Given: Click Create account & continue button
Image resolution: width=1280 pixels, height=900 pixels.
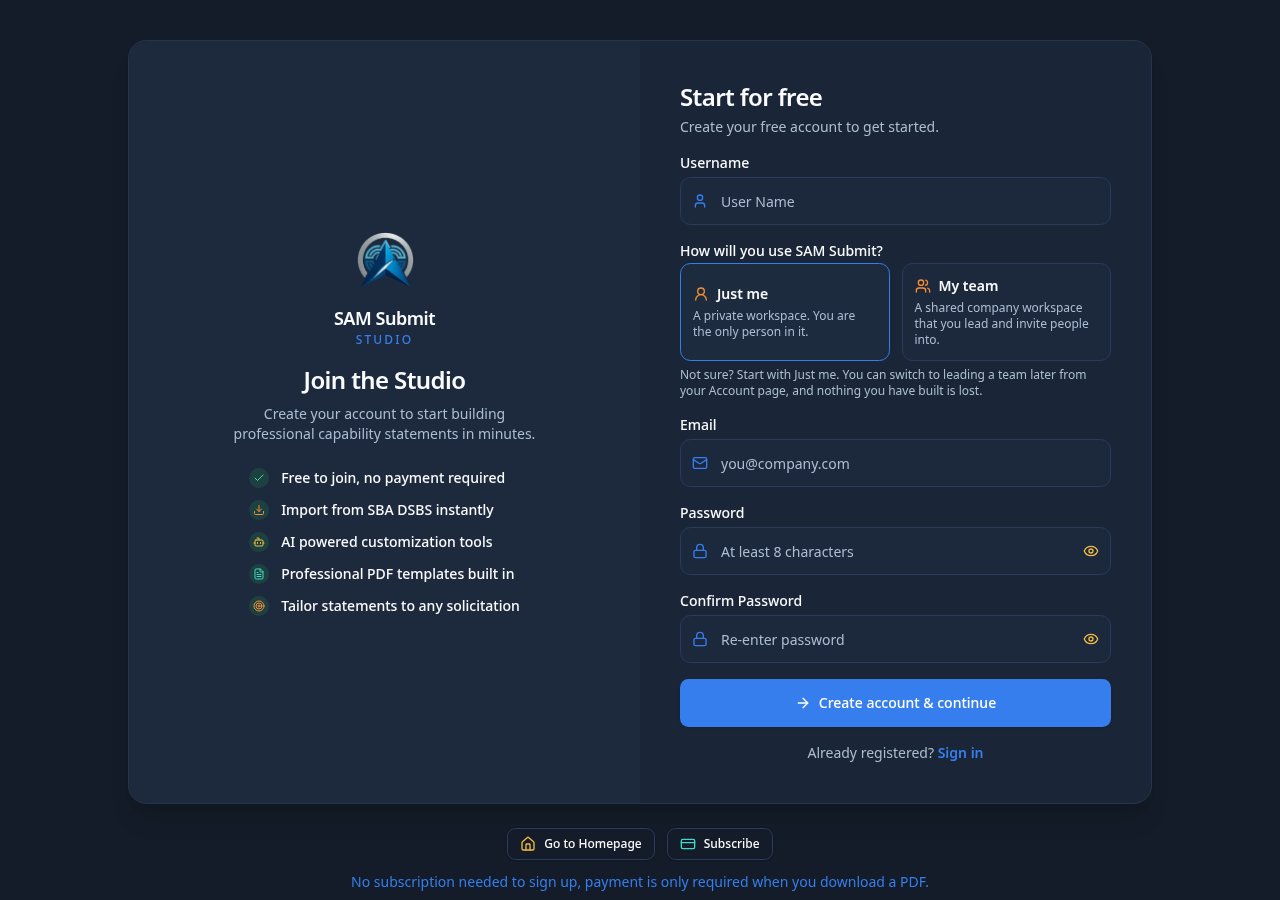Looking at the screenshot, I should [895, 703].
